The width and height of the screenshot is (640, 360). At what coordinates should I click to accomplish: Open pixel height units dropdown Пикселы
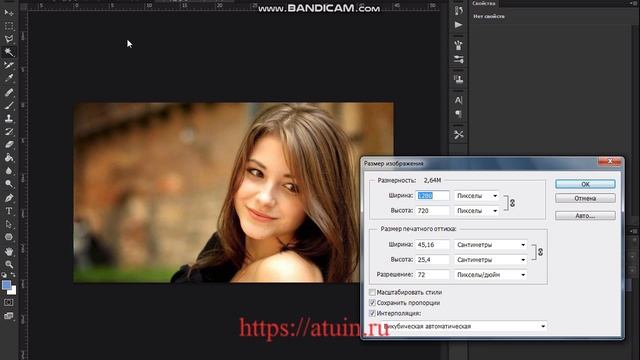click(477, 211)
